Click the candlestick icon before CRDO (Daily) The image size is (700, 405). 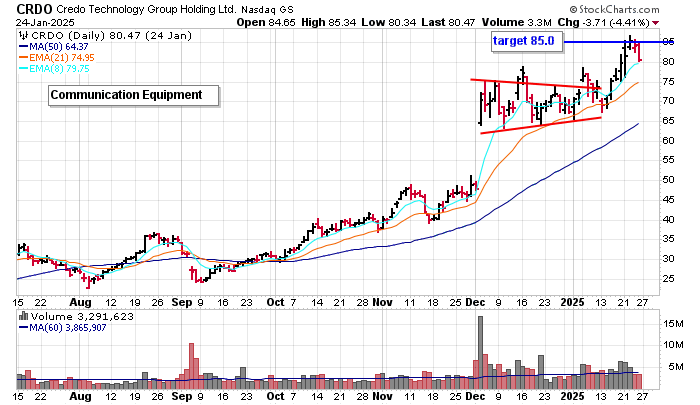pyautogui.click(x=24, y=35)
